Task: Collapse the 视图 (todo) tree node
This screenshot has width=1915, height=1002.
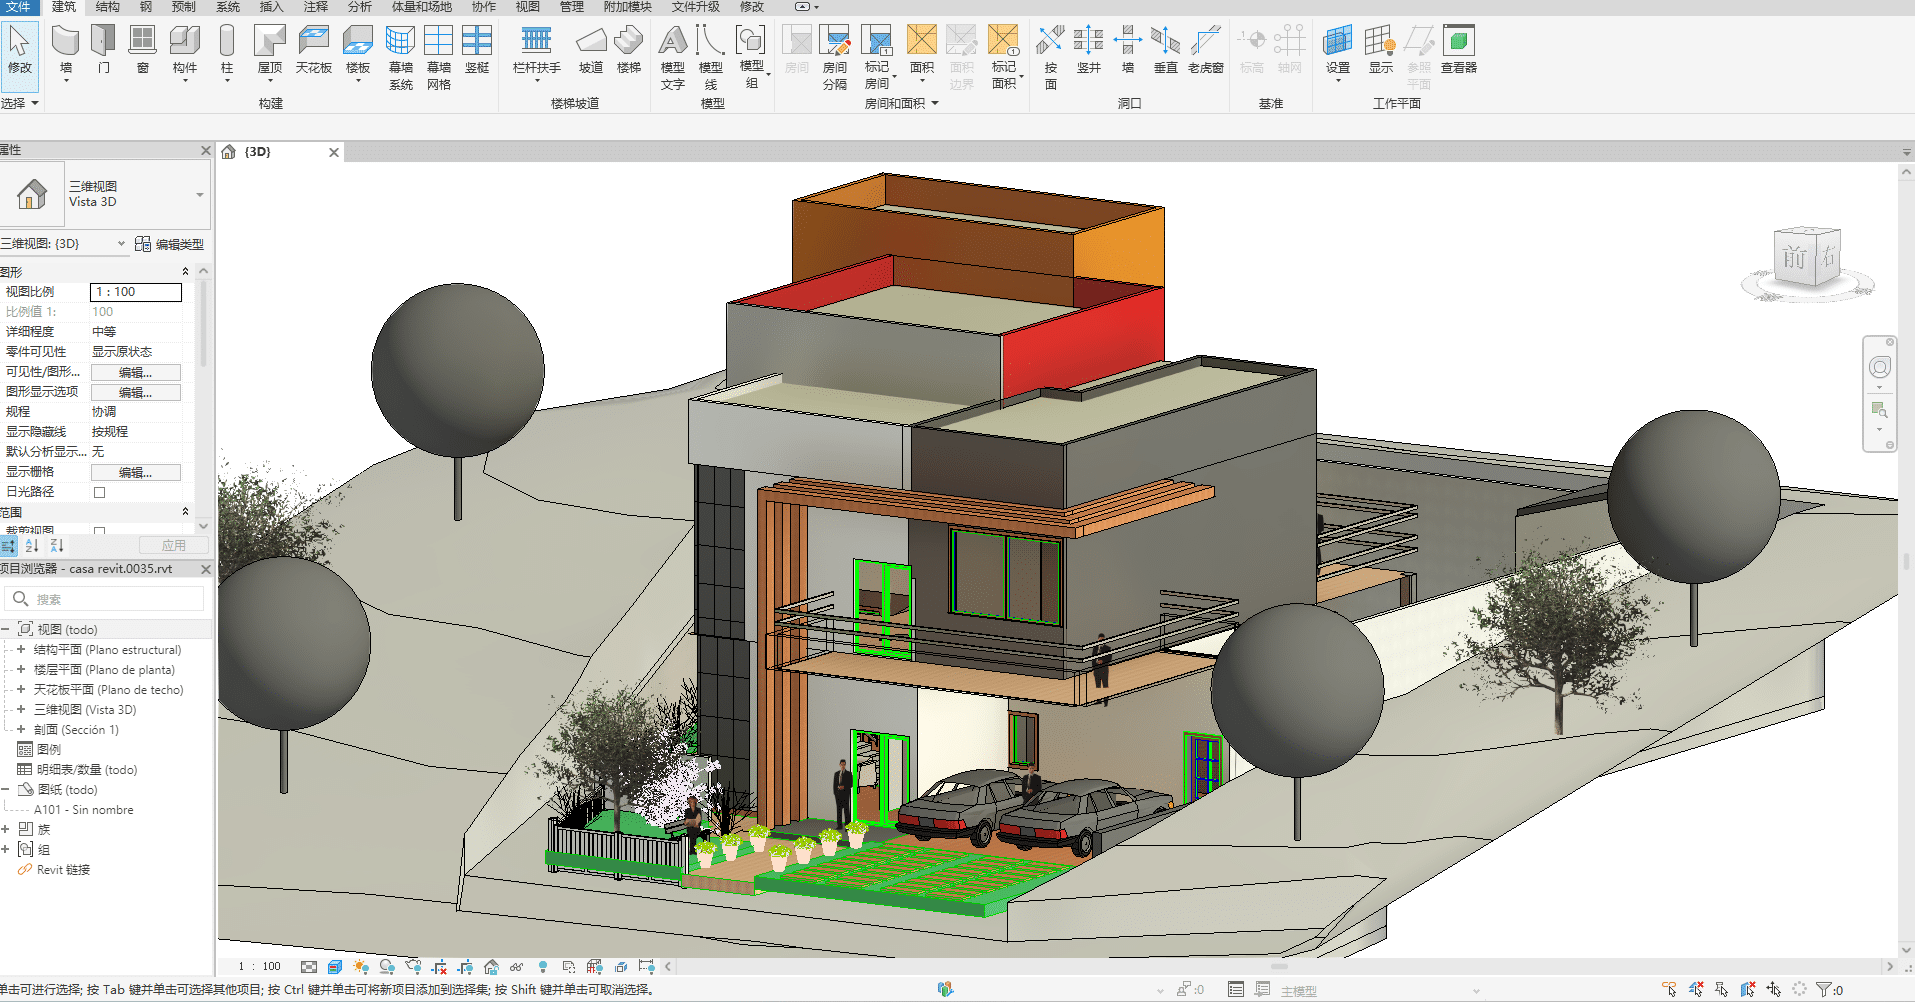Action: point(6,630)
